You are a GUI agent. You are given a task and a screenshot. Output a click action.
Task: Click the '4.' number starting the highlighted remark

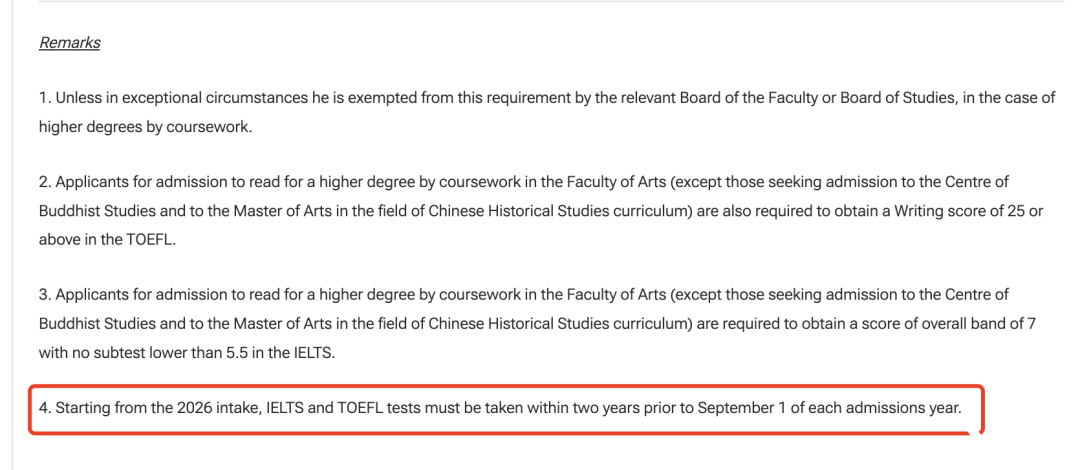point(45,408)
